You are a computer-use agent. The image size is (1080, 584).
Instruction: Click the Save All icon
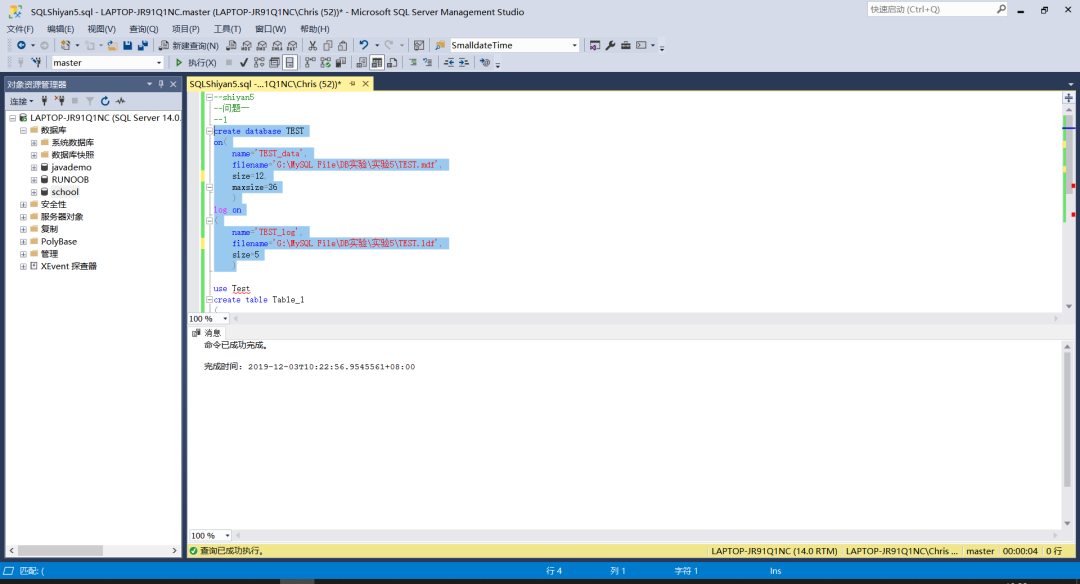pos(143,45)
